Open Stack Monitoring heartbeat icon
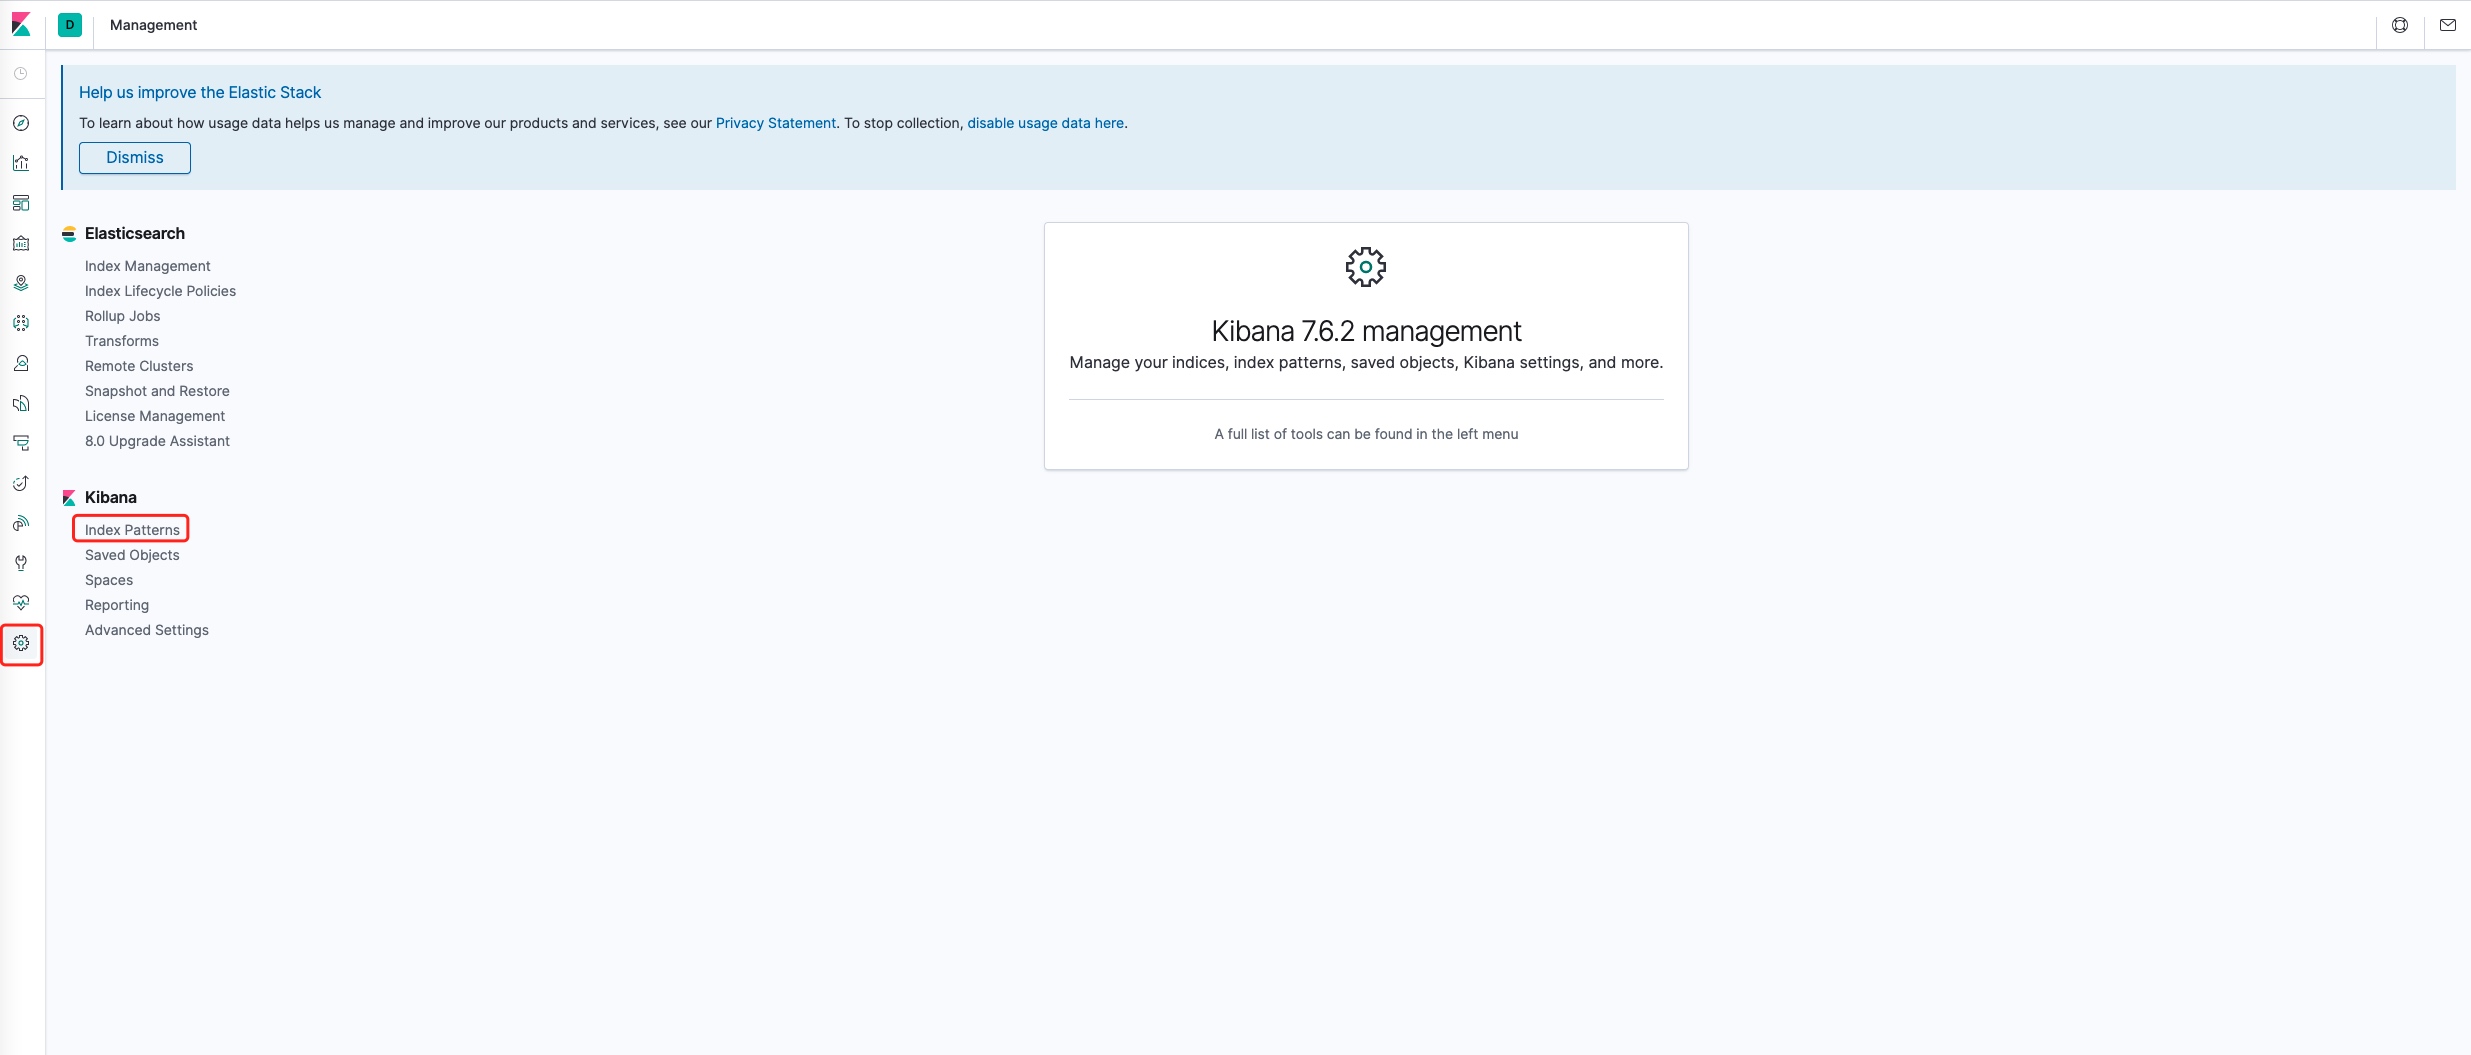Screen dimensions: 2471x1055 pos(21,603)
